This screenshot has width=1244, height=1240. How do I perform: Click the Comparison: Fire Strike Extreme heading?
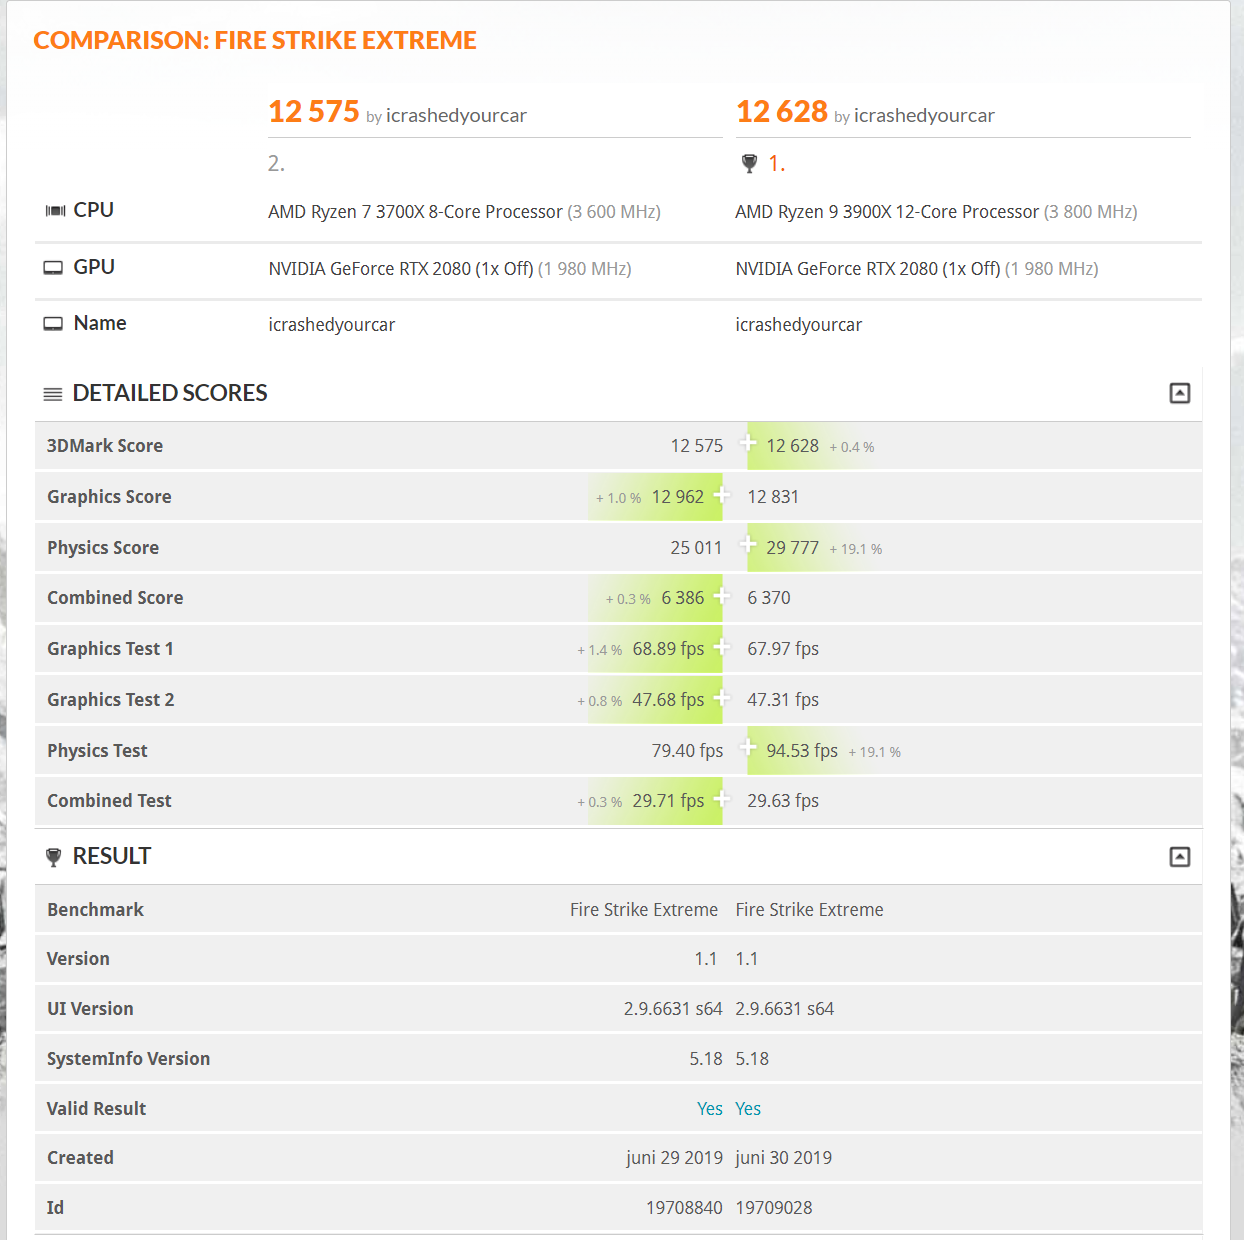click(x=255, y=40)
